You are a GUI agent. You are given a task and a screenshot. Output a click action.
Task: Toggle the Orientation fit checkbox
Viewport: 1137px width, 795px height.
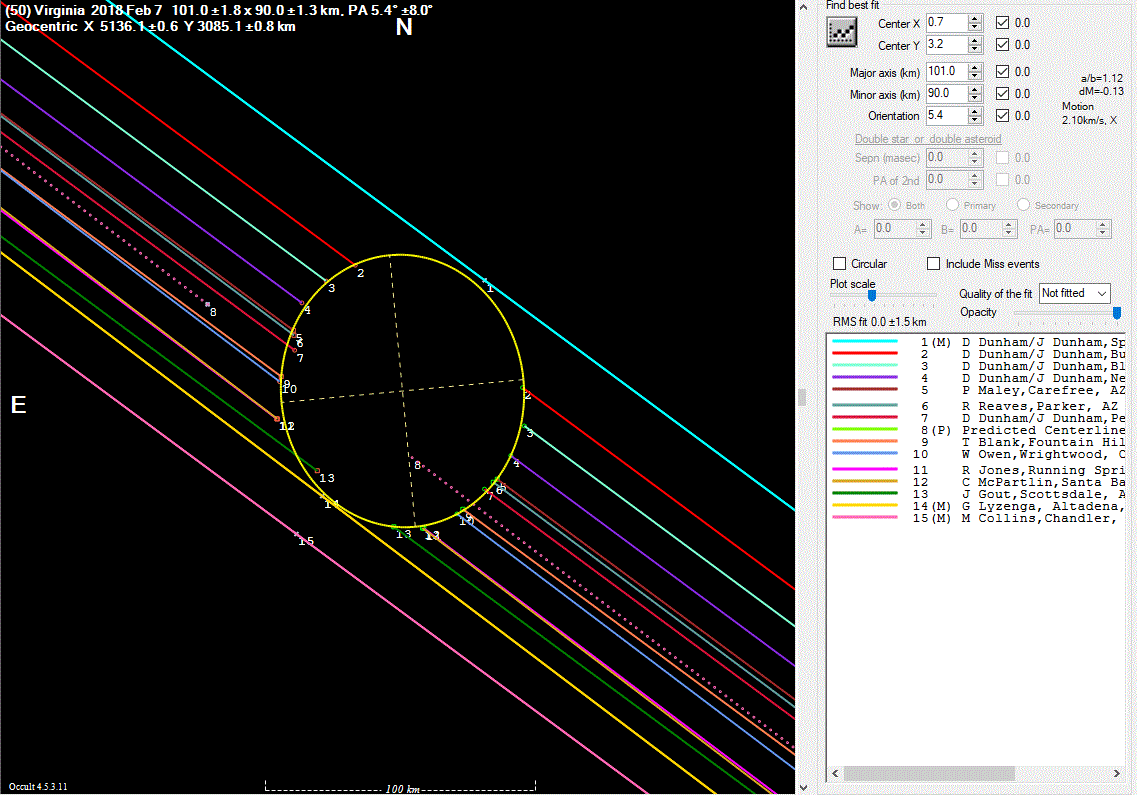click(1002, 115)
